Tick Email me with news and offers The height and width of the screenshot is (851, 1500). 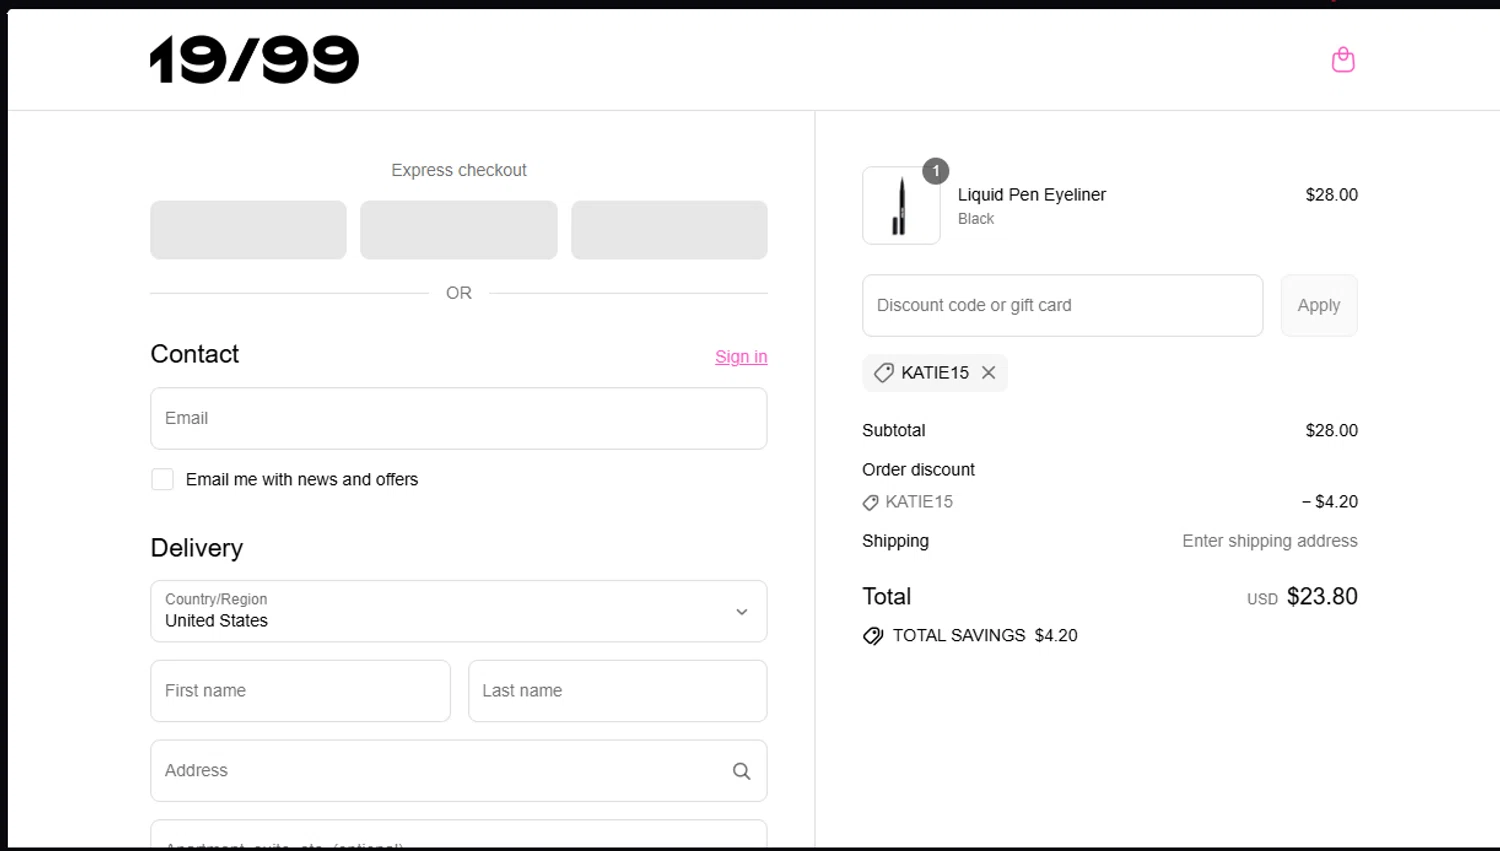coord(162,480)
